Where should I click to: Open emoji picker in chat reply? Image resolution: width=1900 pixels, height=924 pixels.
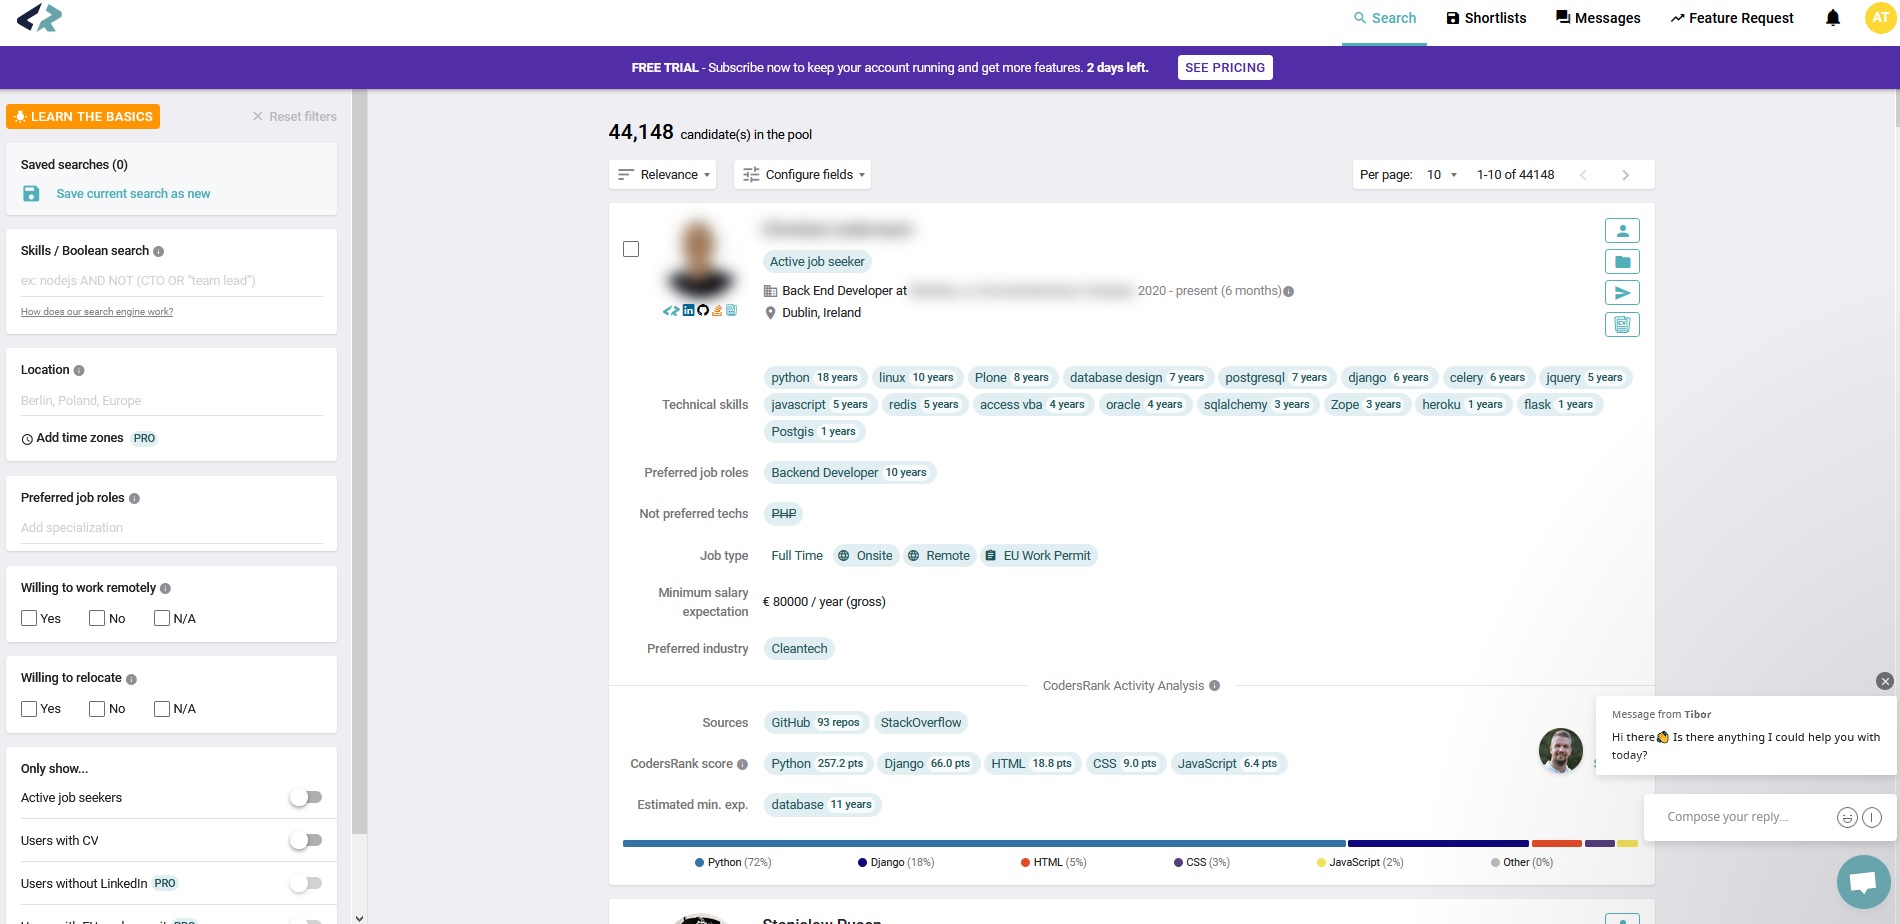tap(1847, 817)
